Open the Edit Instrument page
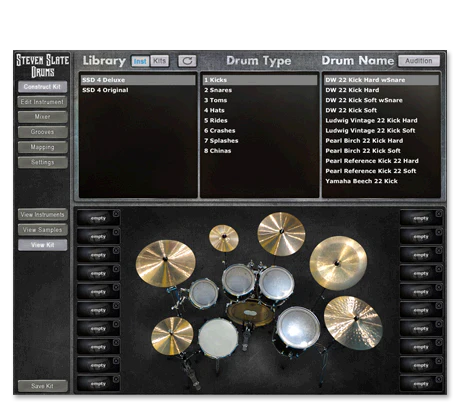 pos(43,102)
